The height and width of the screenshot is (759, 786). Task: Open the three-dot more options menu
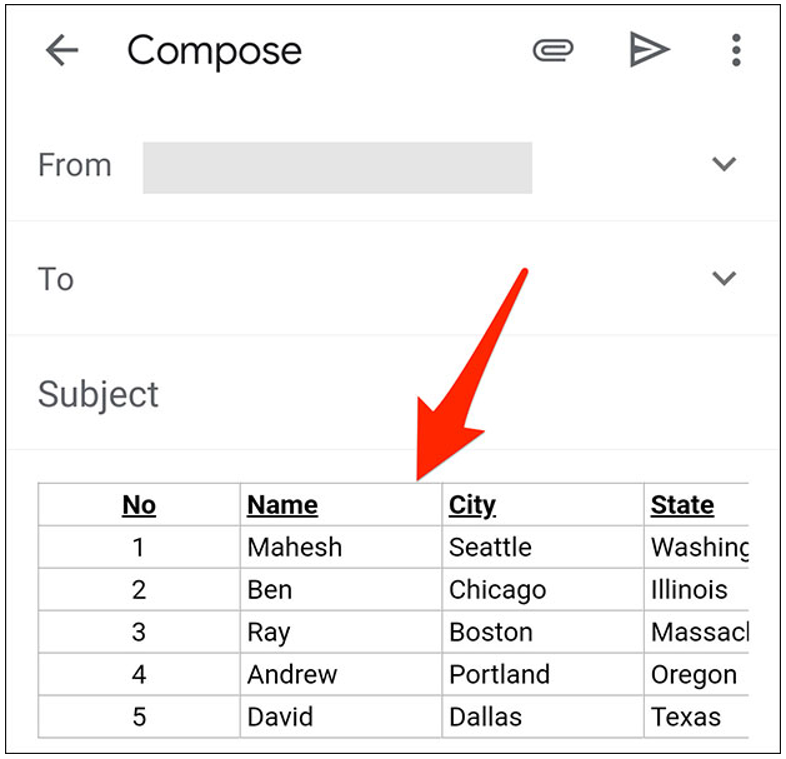[736, 50]
